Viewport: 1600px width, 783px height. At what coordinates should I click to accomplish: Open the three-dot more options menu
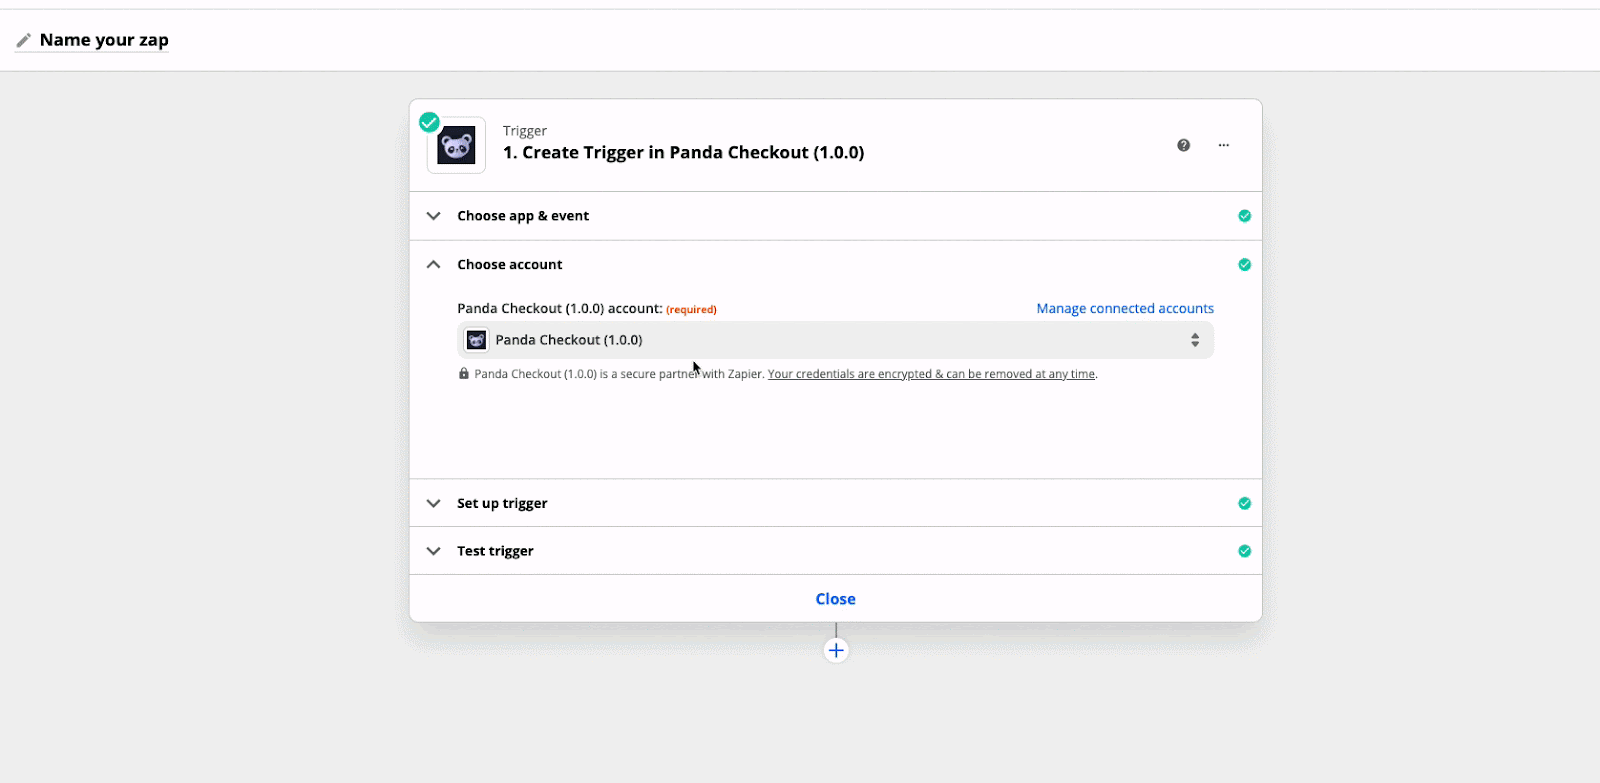[1223, 145]
